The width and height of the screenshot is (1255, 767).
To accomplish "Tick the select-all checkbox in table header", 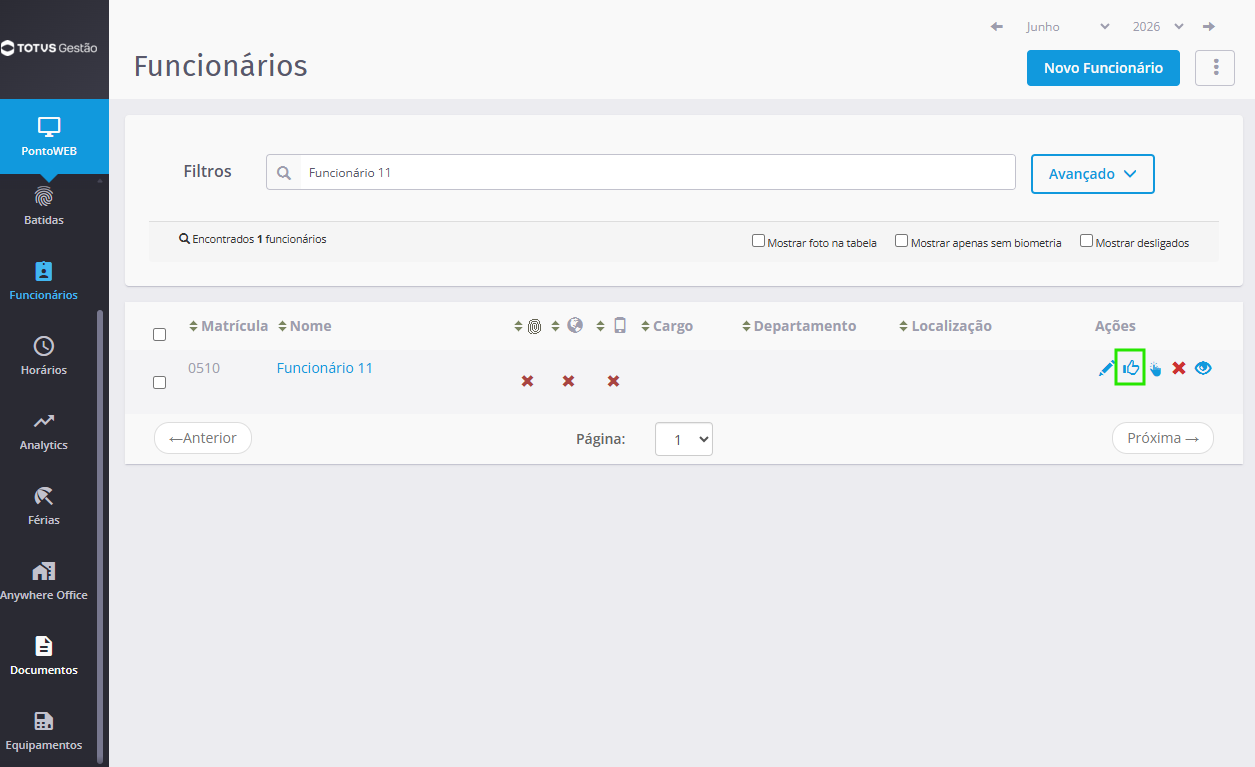I will click(159, 335).
